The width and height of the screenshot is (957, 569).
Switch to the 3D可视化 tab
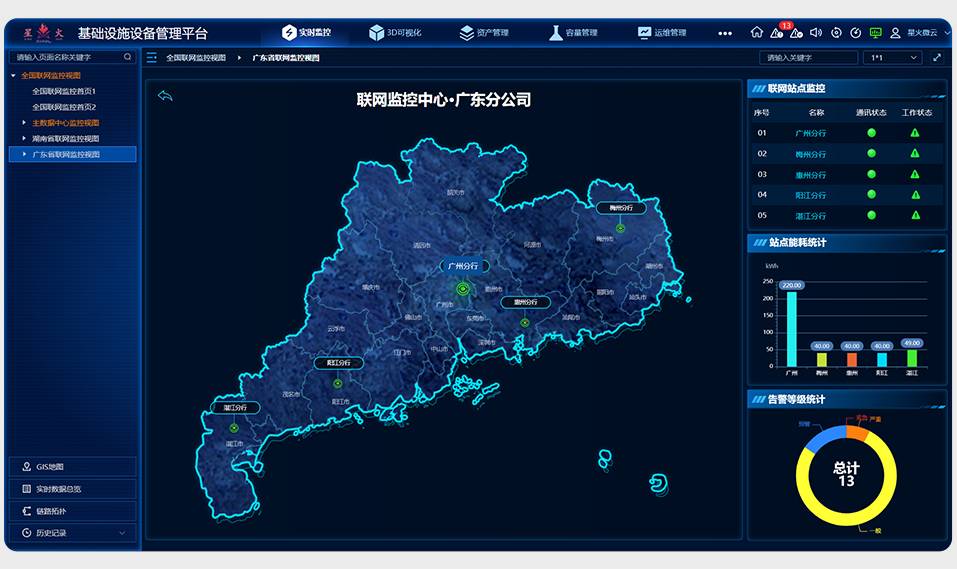pyautogui.click(x=395, y=33)
